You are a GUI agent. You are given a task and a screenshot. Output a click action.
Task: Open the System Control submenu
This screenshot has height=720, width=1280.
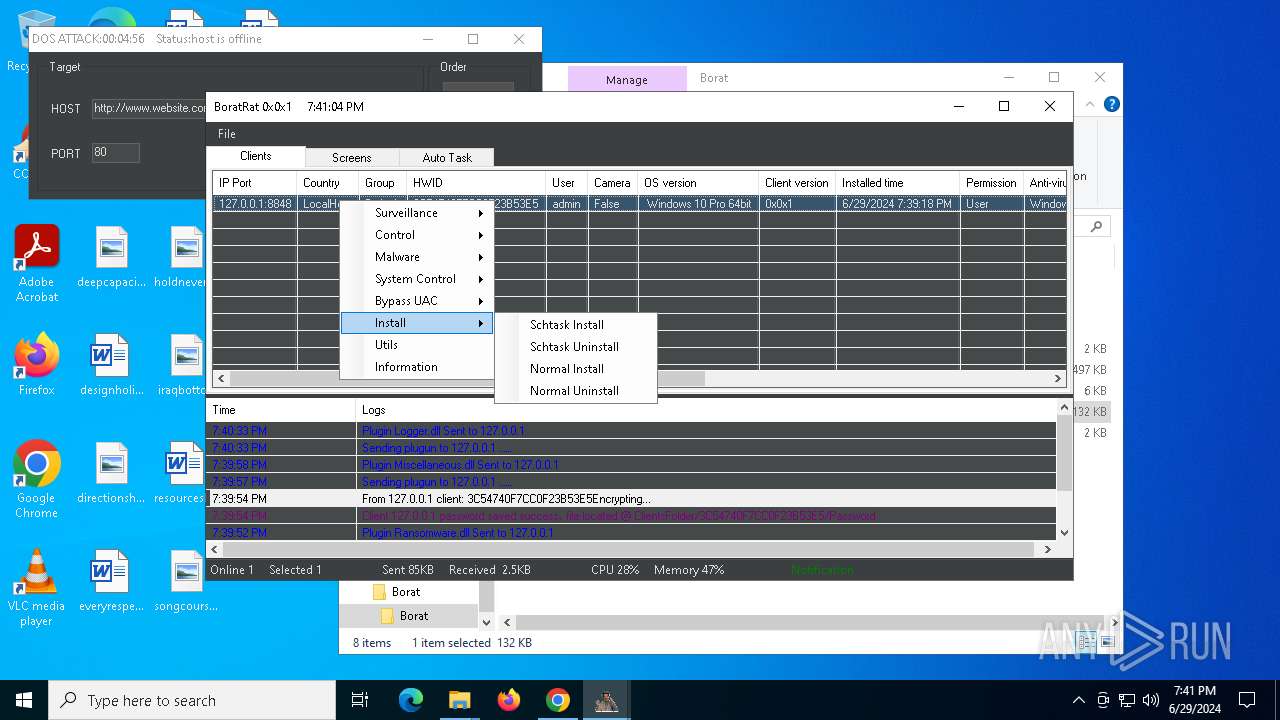pos(417,279)
